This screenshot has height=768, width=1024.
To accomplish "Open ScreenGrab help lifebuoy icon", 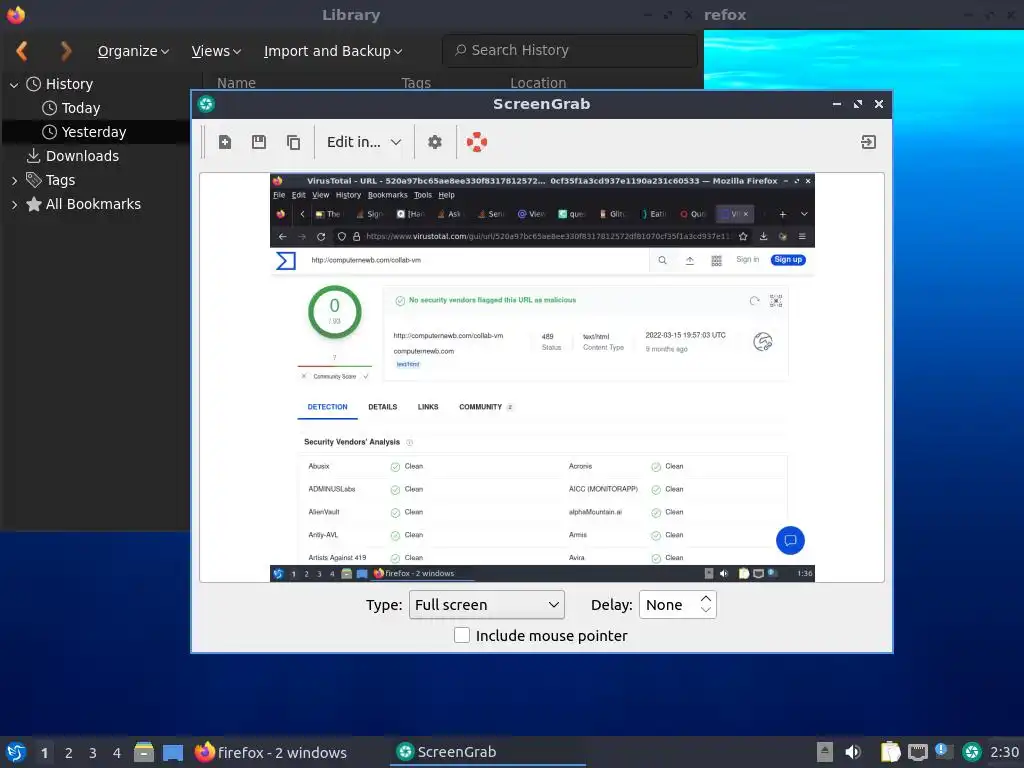I will pos(477,142).
